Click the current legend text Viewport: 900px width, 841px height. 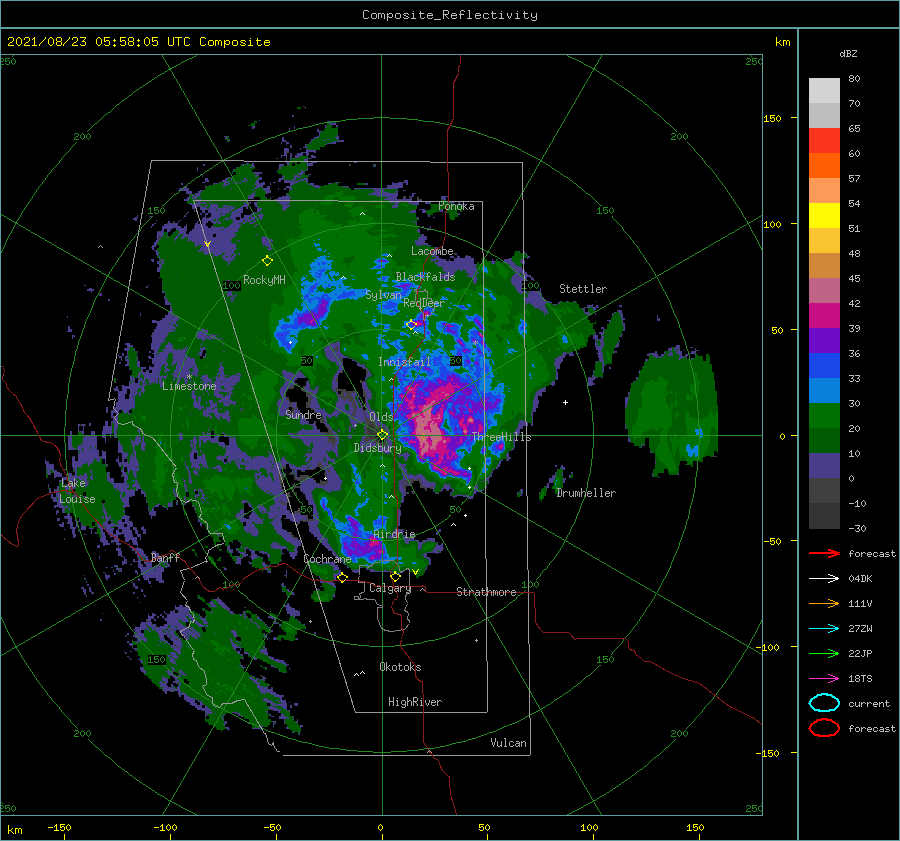point(869,703)
